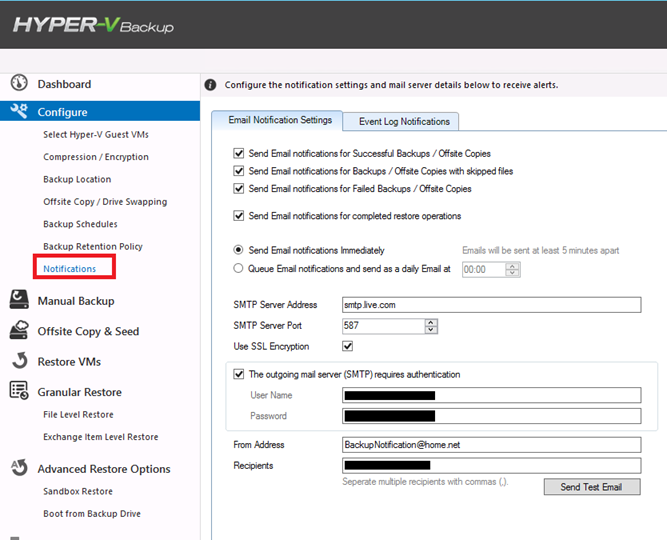Go to Select Hyper-V Guest VMs

pos(96,134)
